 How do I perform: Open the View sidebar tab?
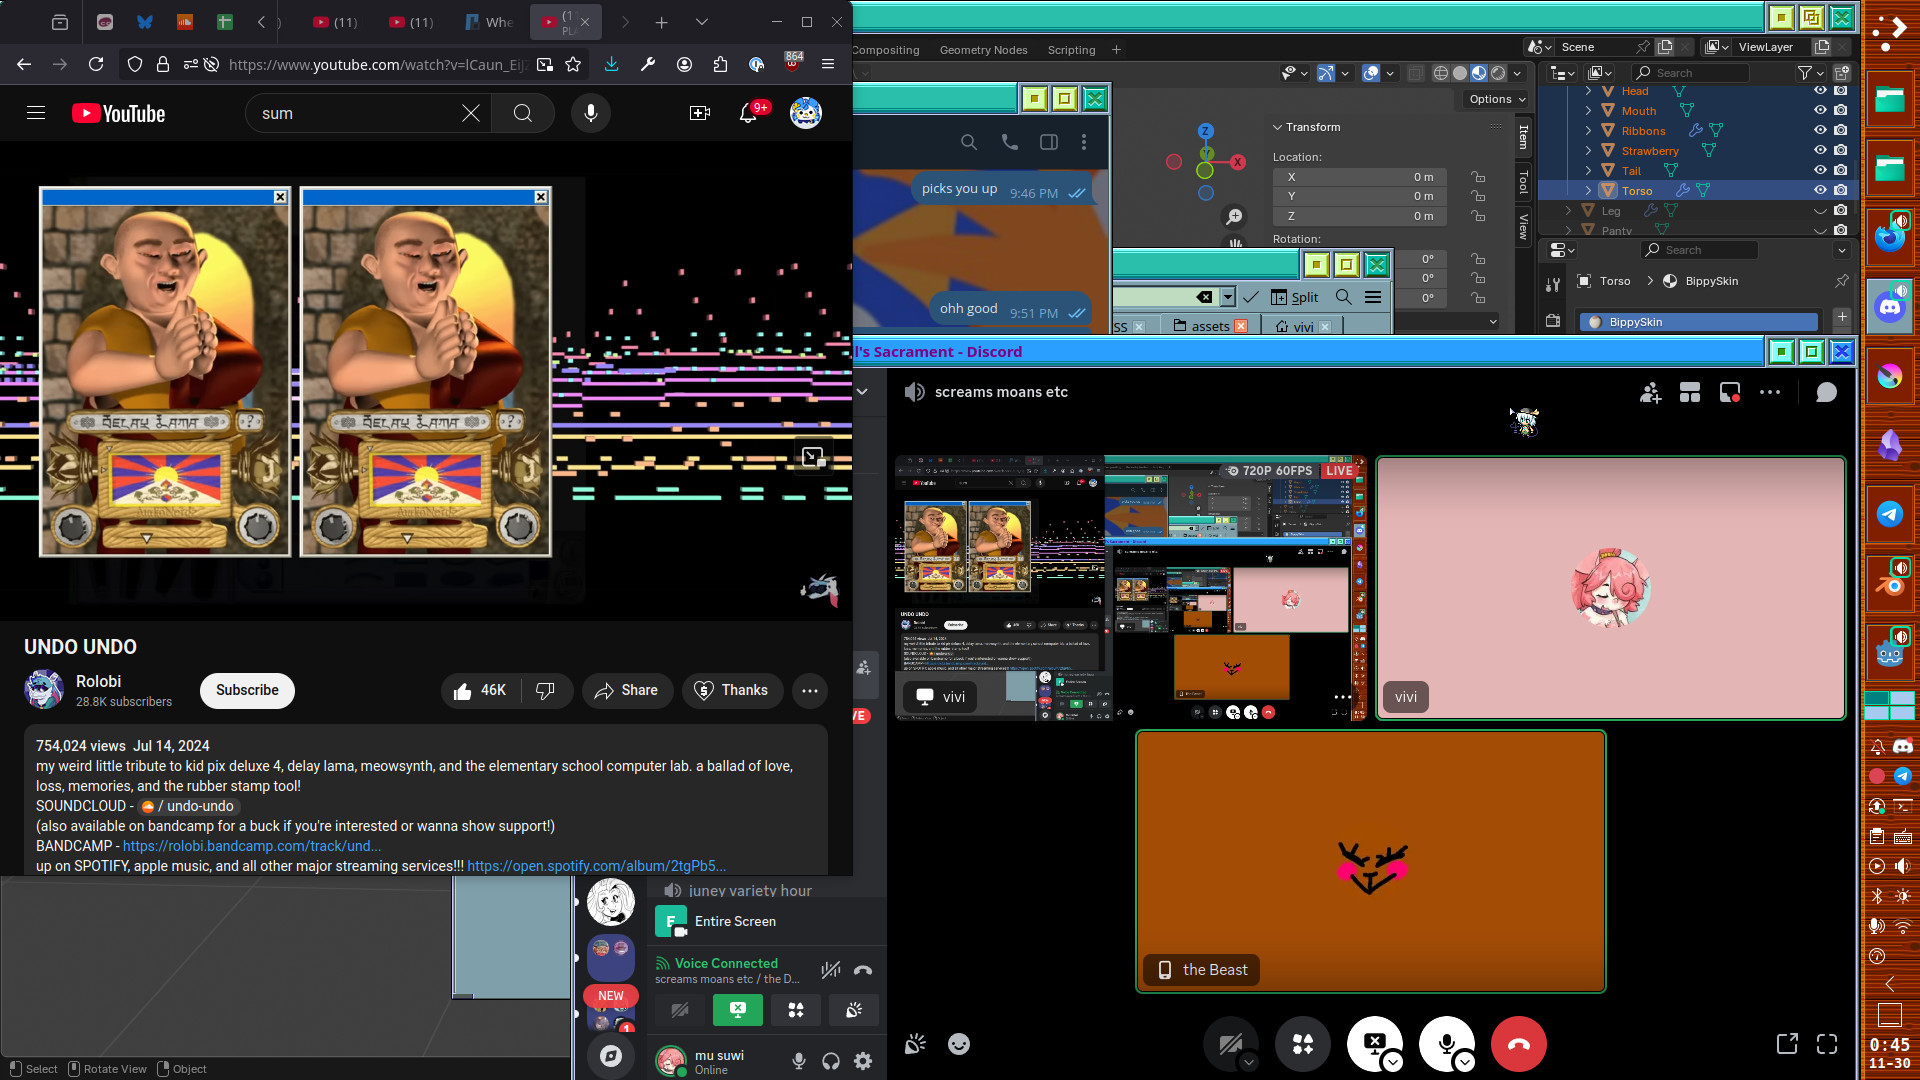pyautogui.click(x=1523, y=227)
